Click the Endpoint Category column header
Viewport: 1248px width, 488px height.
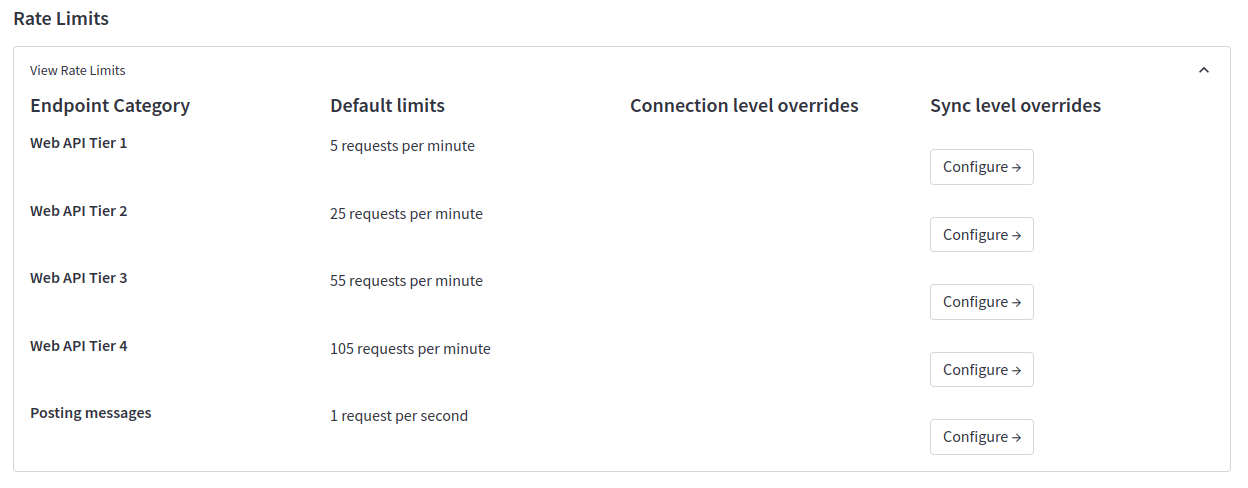(110, 106)
